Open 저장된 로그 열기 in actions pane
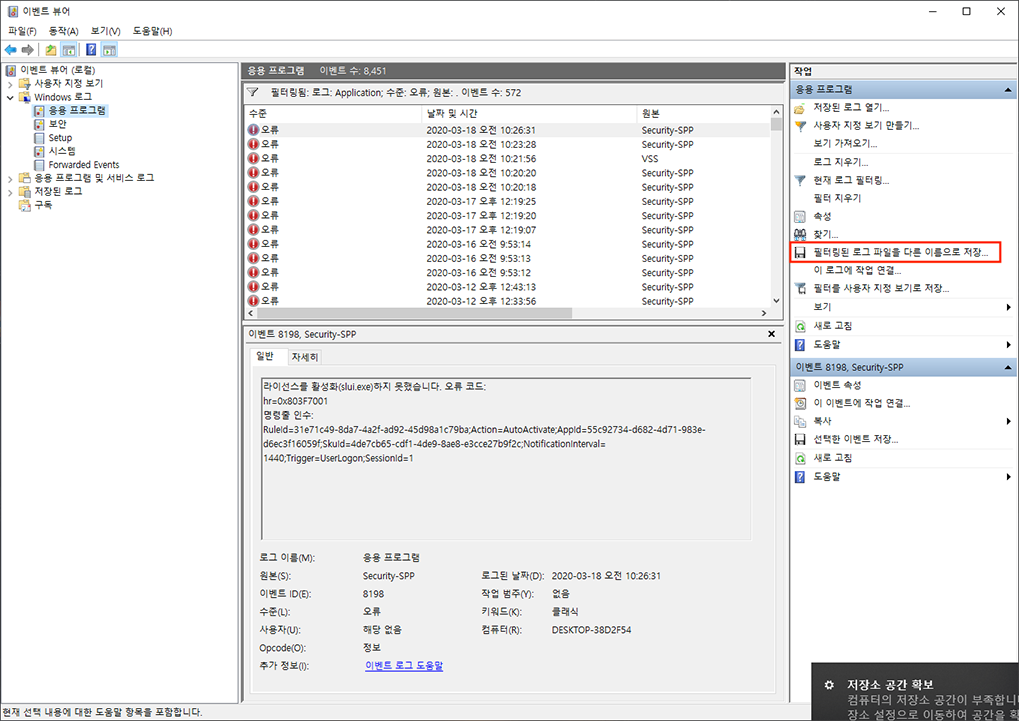This screenshot has height=721, width=1019. pos(851,107)
